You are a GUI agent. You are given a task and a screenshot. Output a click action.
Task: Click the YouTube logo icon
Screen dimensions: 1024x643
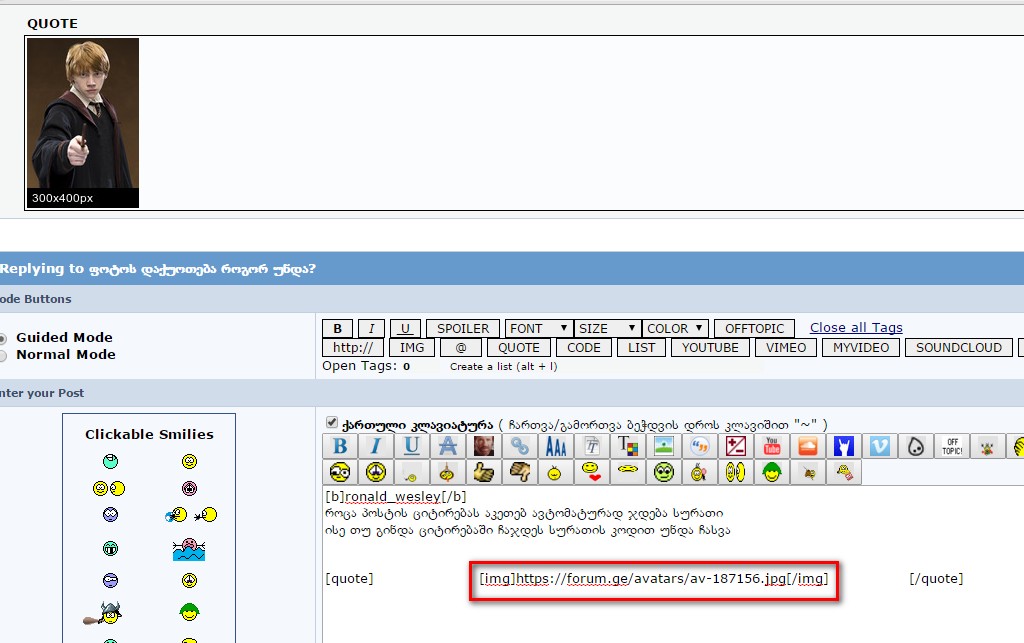(x=771, y=447)
